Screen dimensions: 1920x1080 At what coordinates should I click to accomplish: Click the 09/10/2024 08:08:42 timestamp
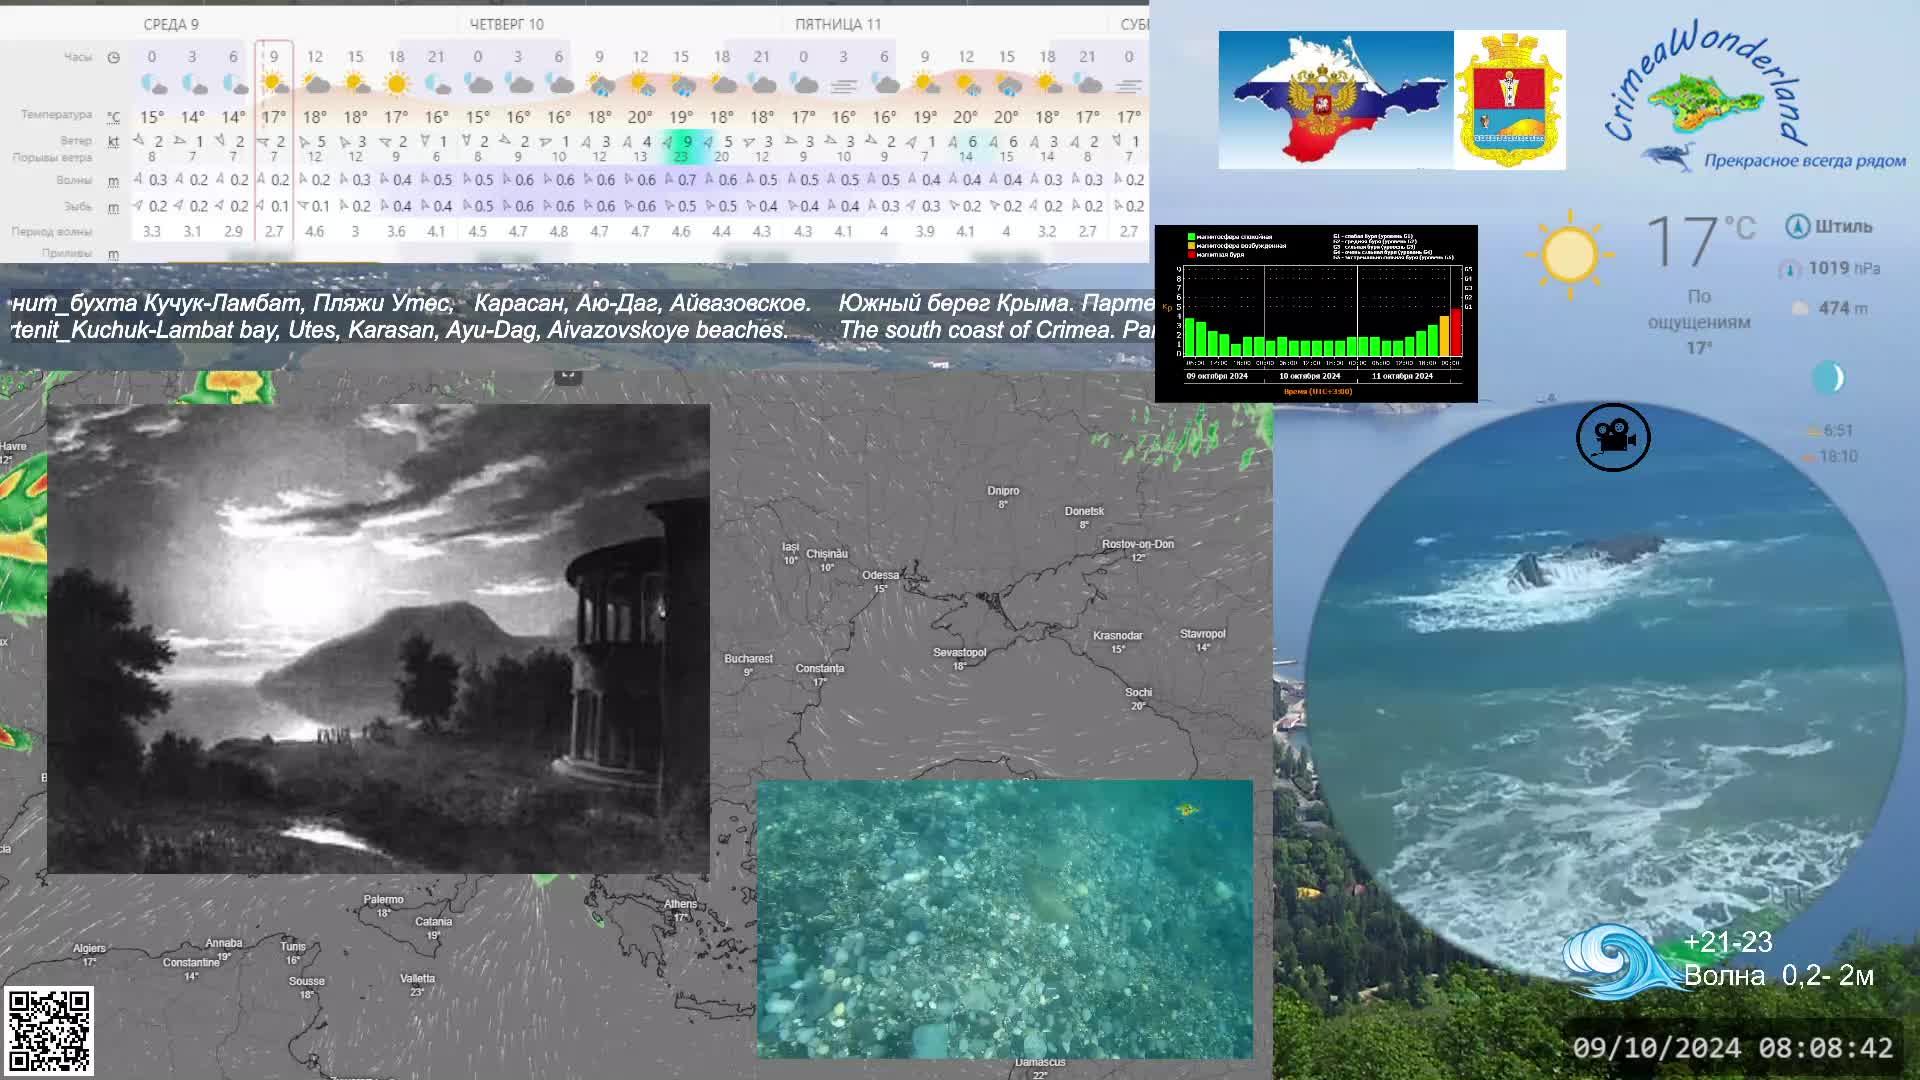[1733, 1048]
